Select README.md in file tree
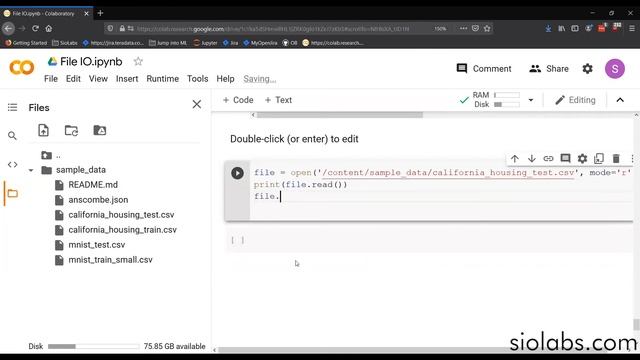This screenshot has height=360, width=640. tap(93, 185)
